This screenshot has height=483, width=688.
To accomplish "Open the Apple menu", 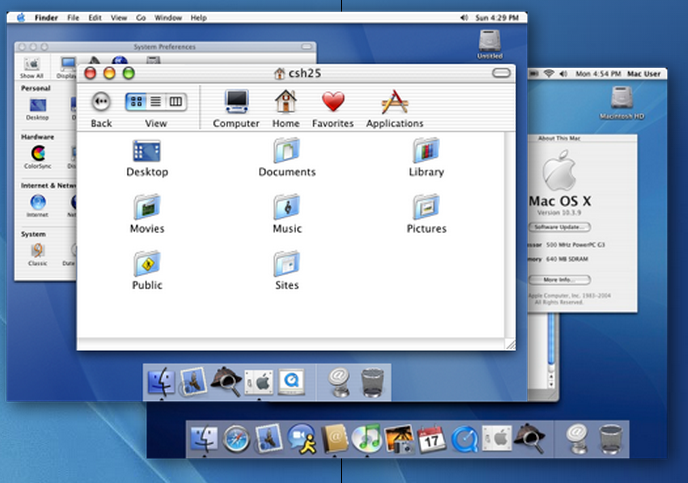I will point(21,18).
